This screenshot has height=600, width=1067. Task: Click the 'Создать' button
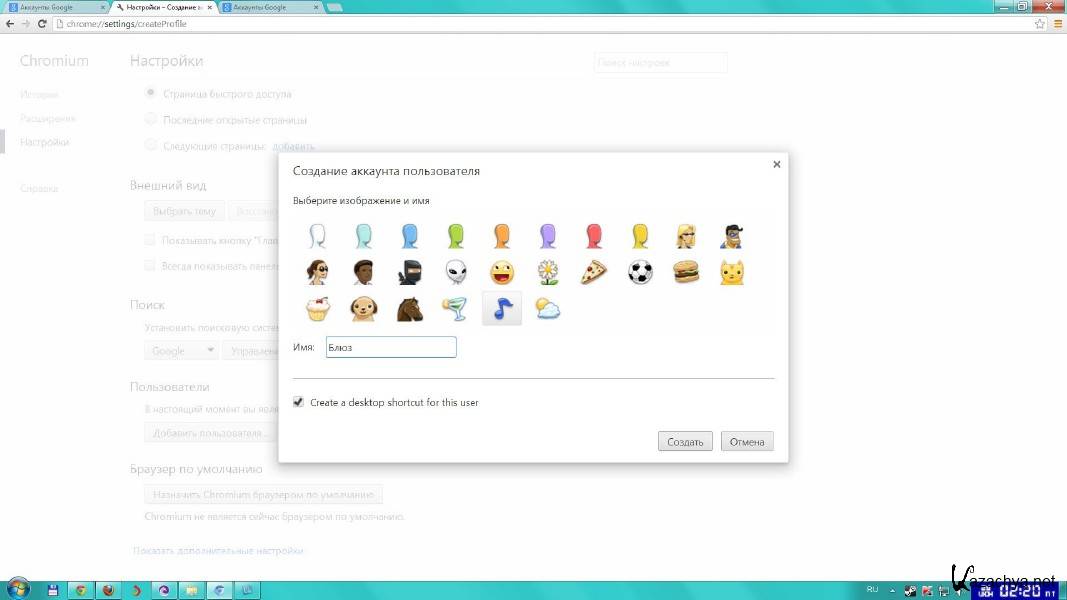tap(685, 442)
